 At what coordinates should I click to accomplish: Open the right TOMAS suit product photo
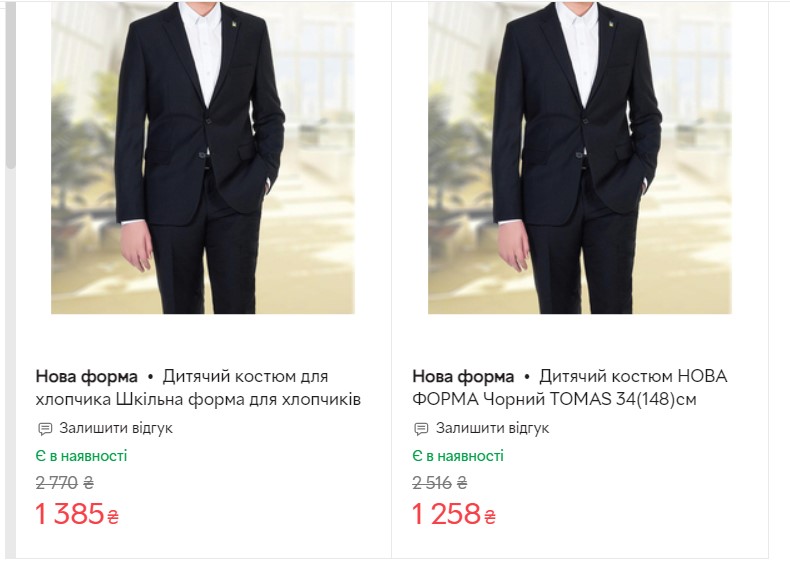580,160
